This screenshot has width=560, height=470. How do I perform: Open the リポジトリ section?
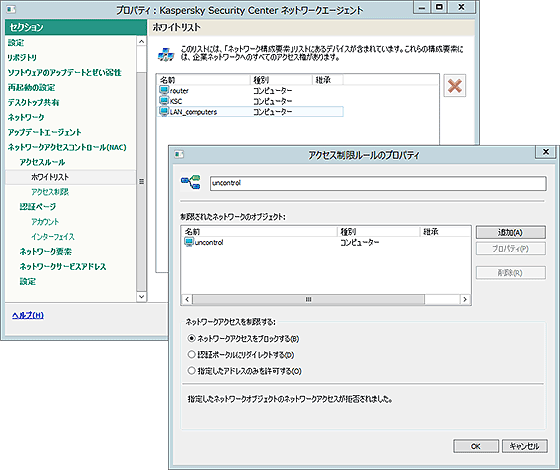pyautogui.click(x=22, y=58)
